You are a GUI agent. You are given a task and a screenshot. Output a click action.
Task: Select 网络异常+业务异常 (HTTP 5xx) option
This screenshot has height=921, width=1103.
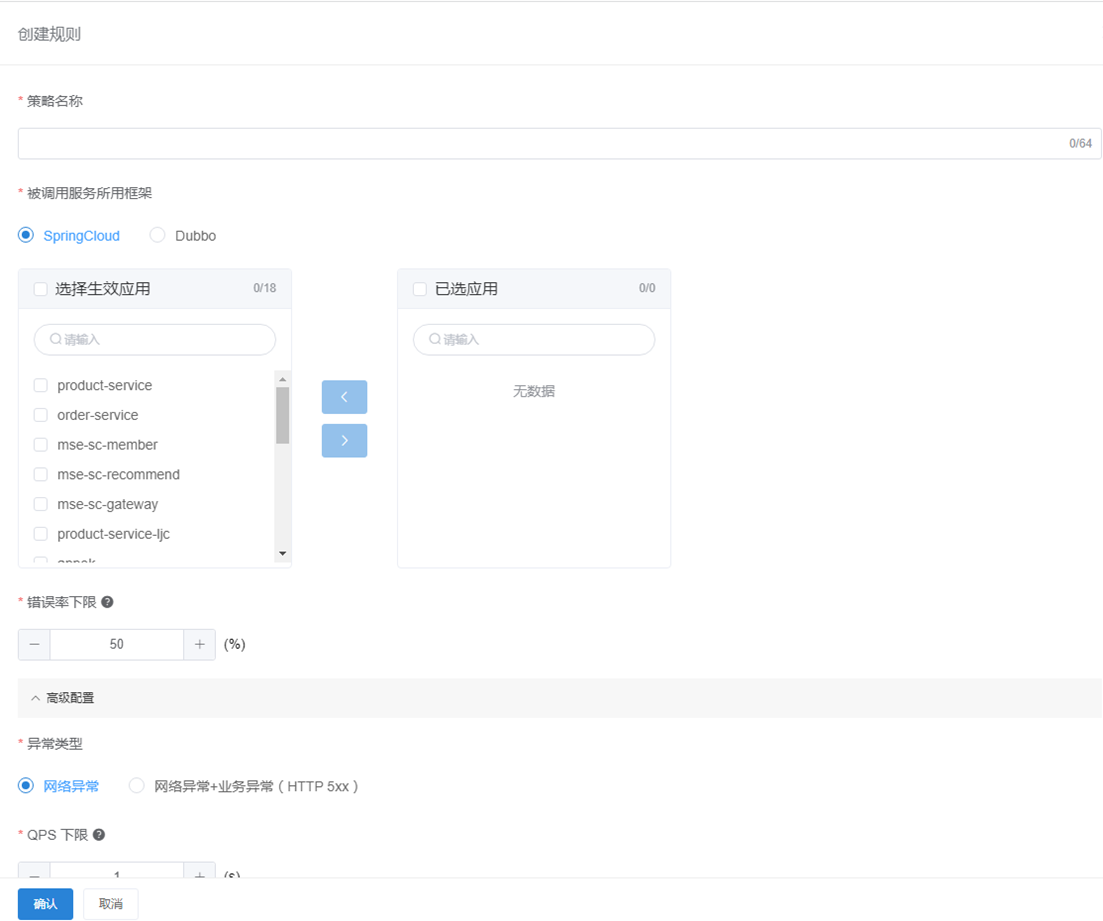pos(136,786)
